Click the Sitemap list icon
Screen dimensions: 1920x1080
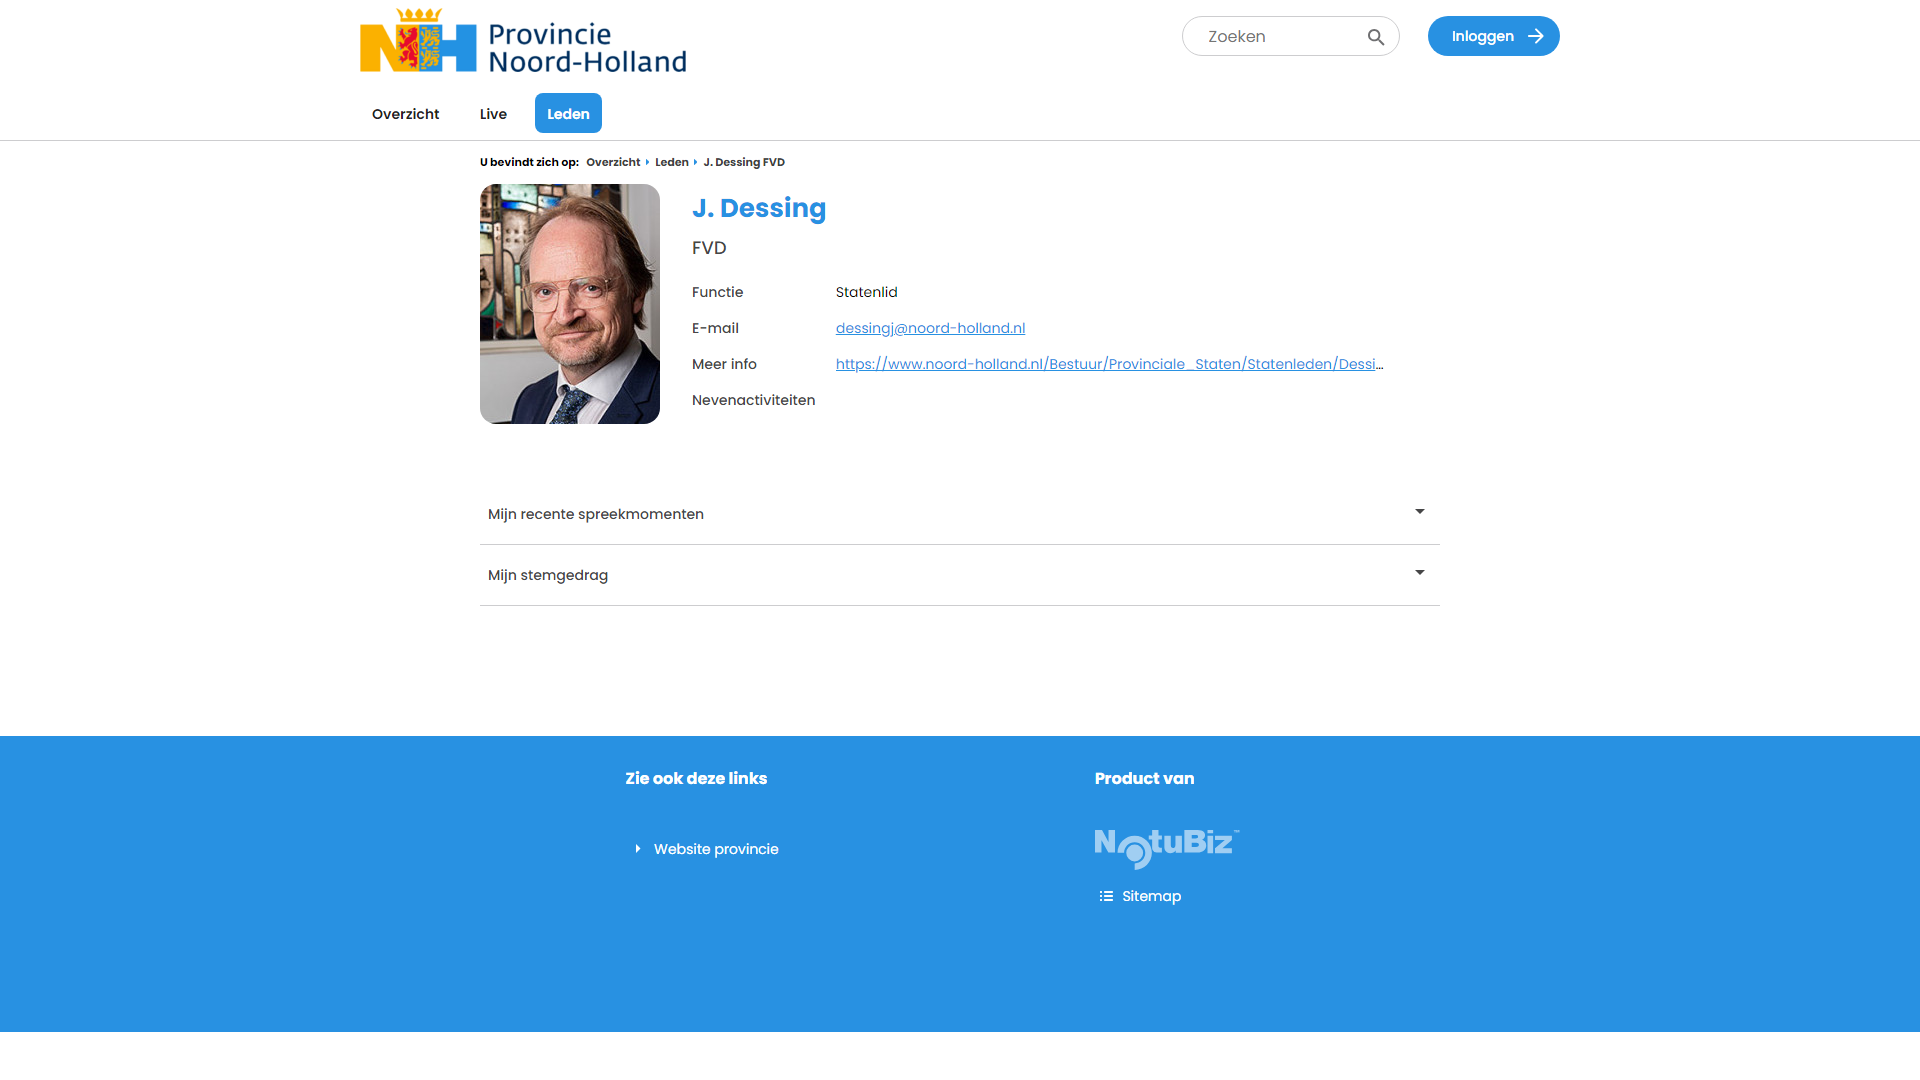click(1106, 896)
